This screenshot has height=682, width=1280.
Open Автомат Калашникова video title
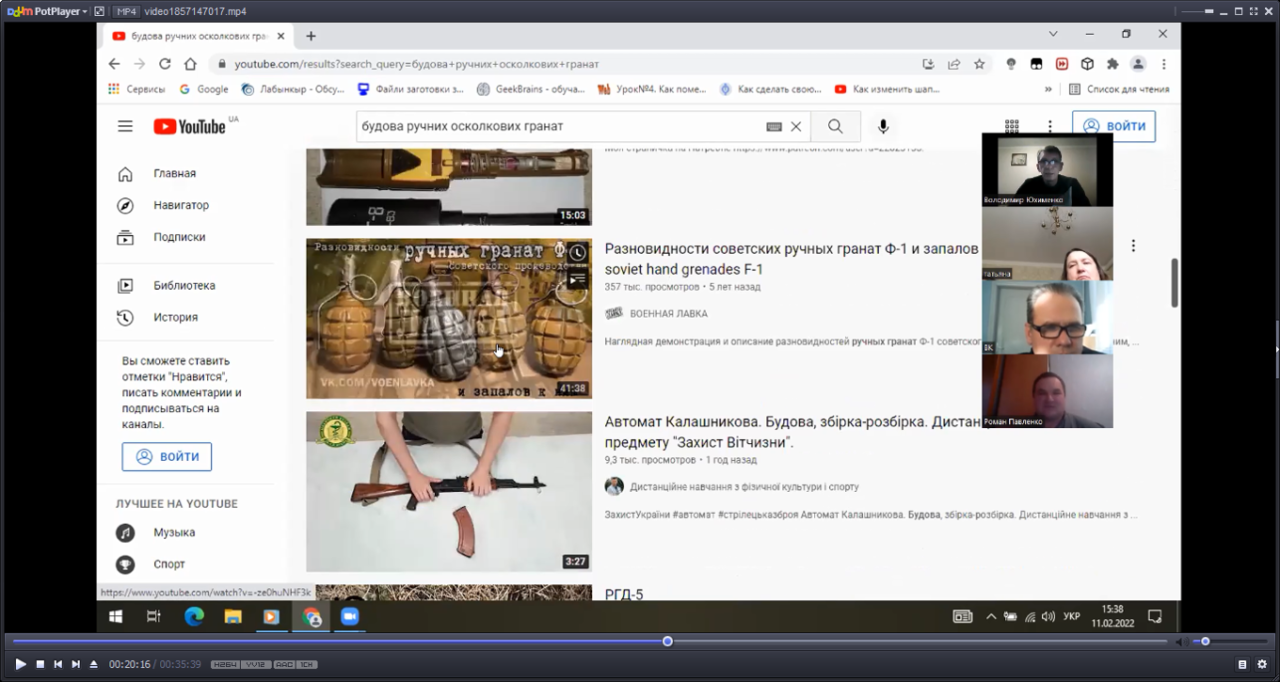tap(792, 431)
